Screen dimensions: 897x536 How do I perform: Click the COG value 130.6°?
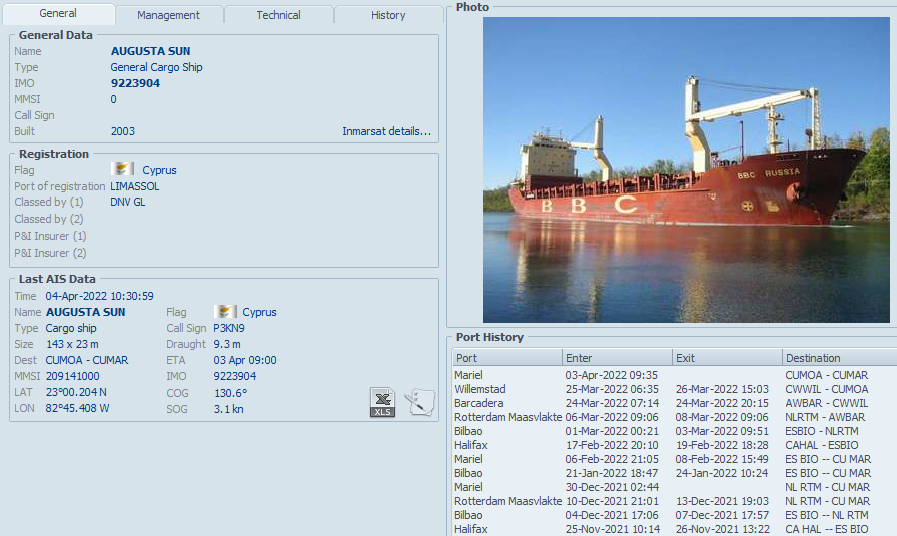[x=231, y=393]
